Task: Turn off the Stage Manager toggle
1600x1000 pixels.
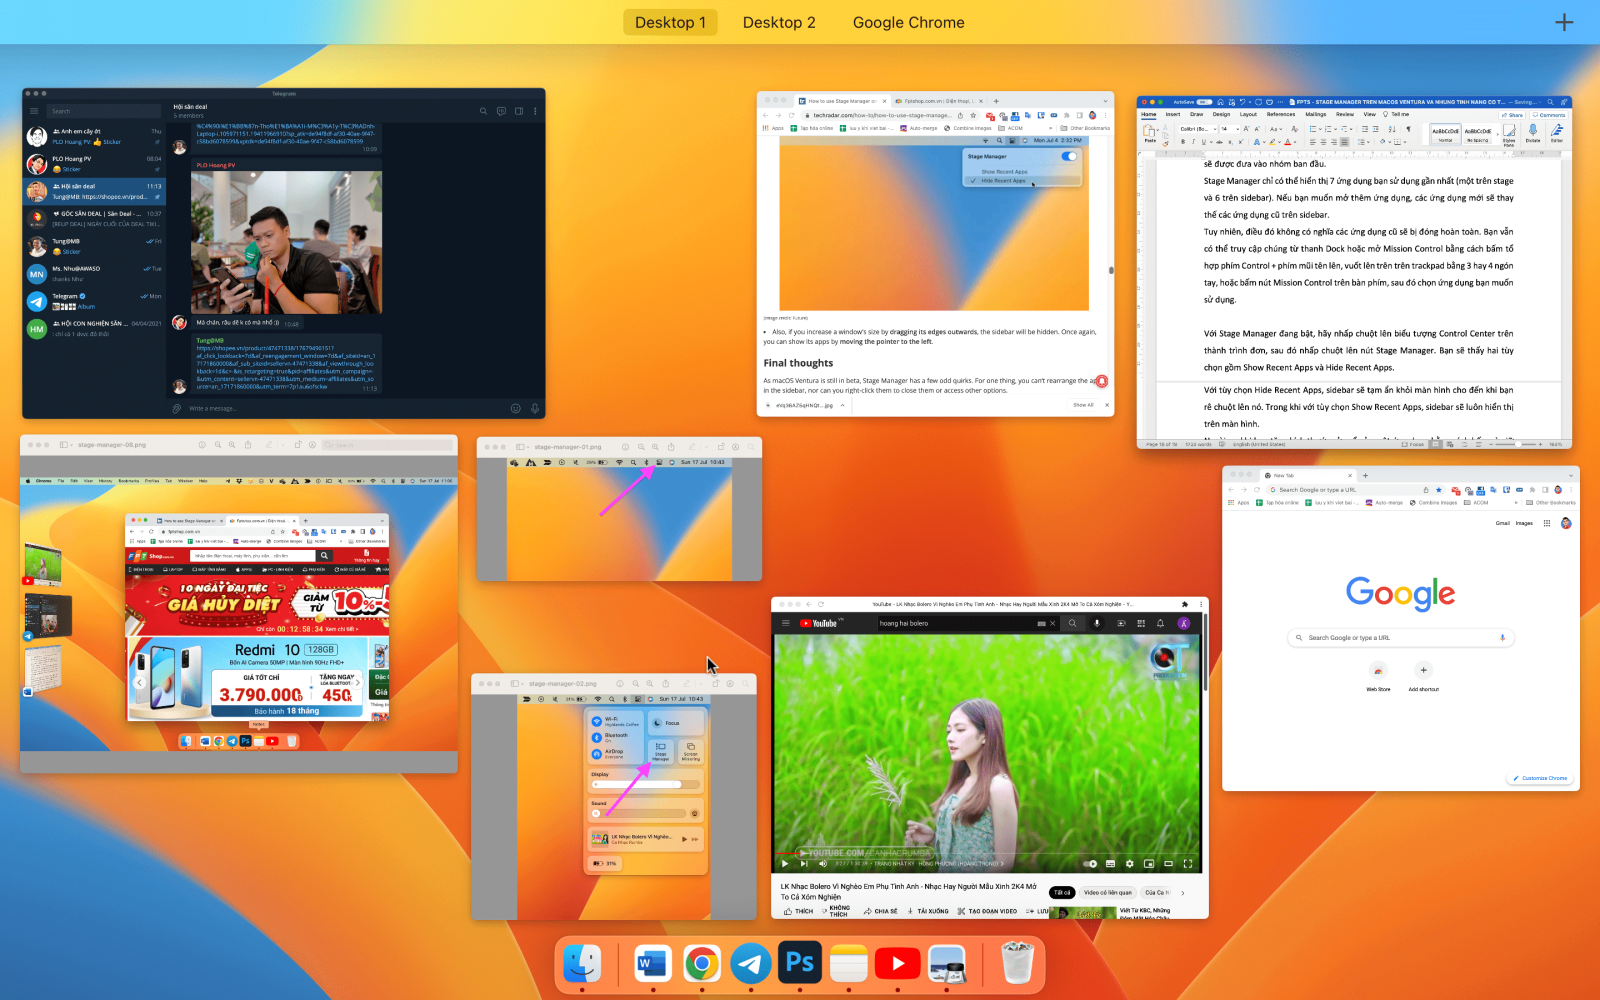Action: point(1070,156)
